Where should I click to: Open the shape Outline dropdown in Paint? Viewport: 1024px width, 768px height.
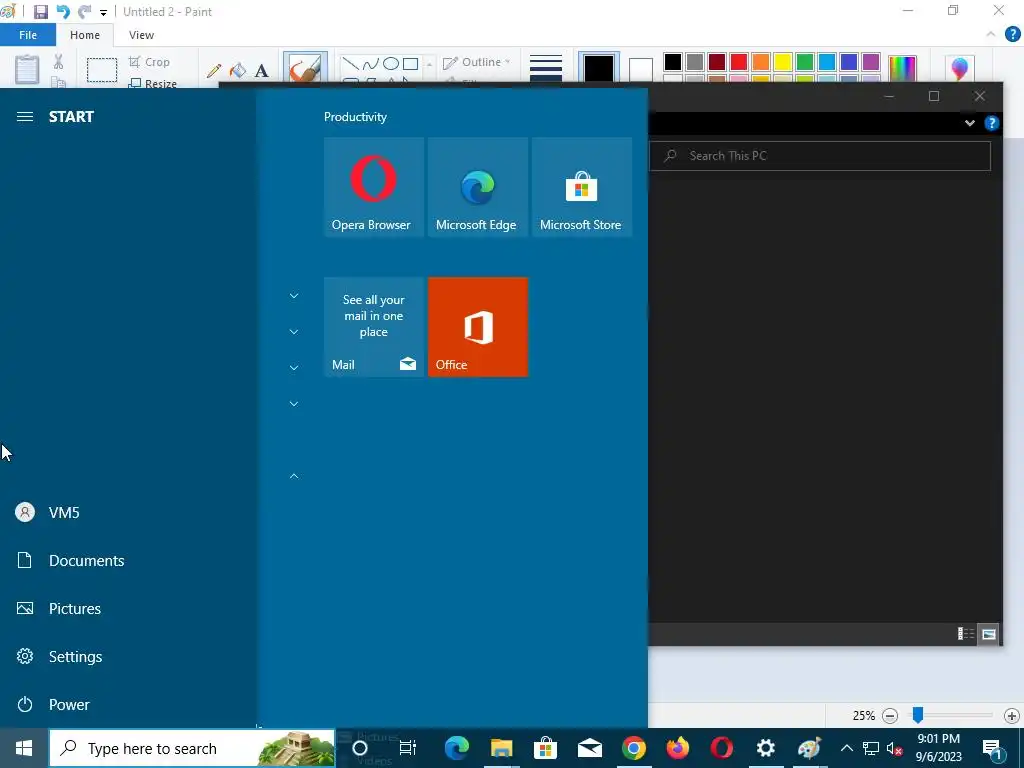click(x=477, y=62)
